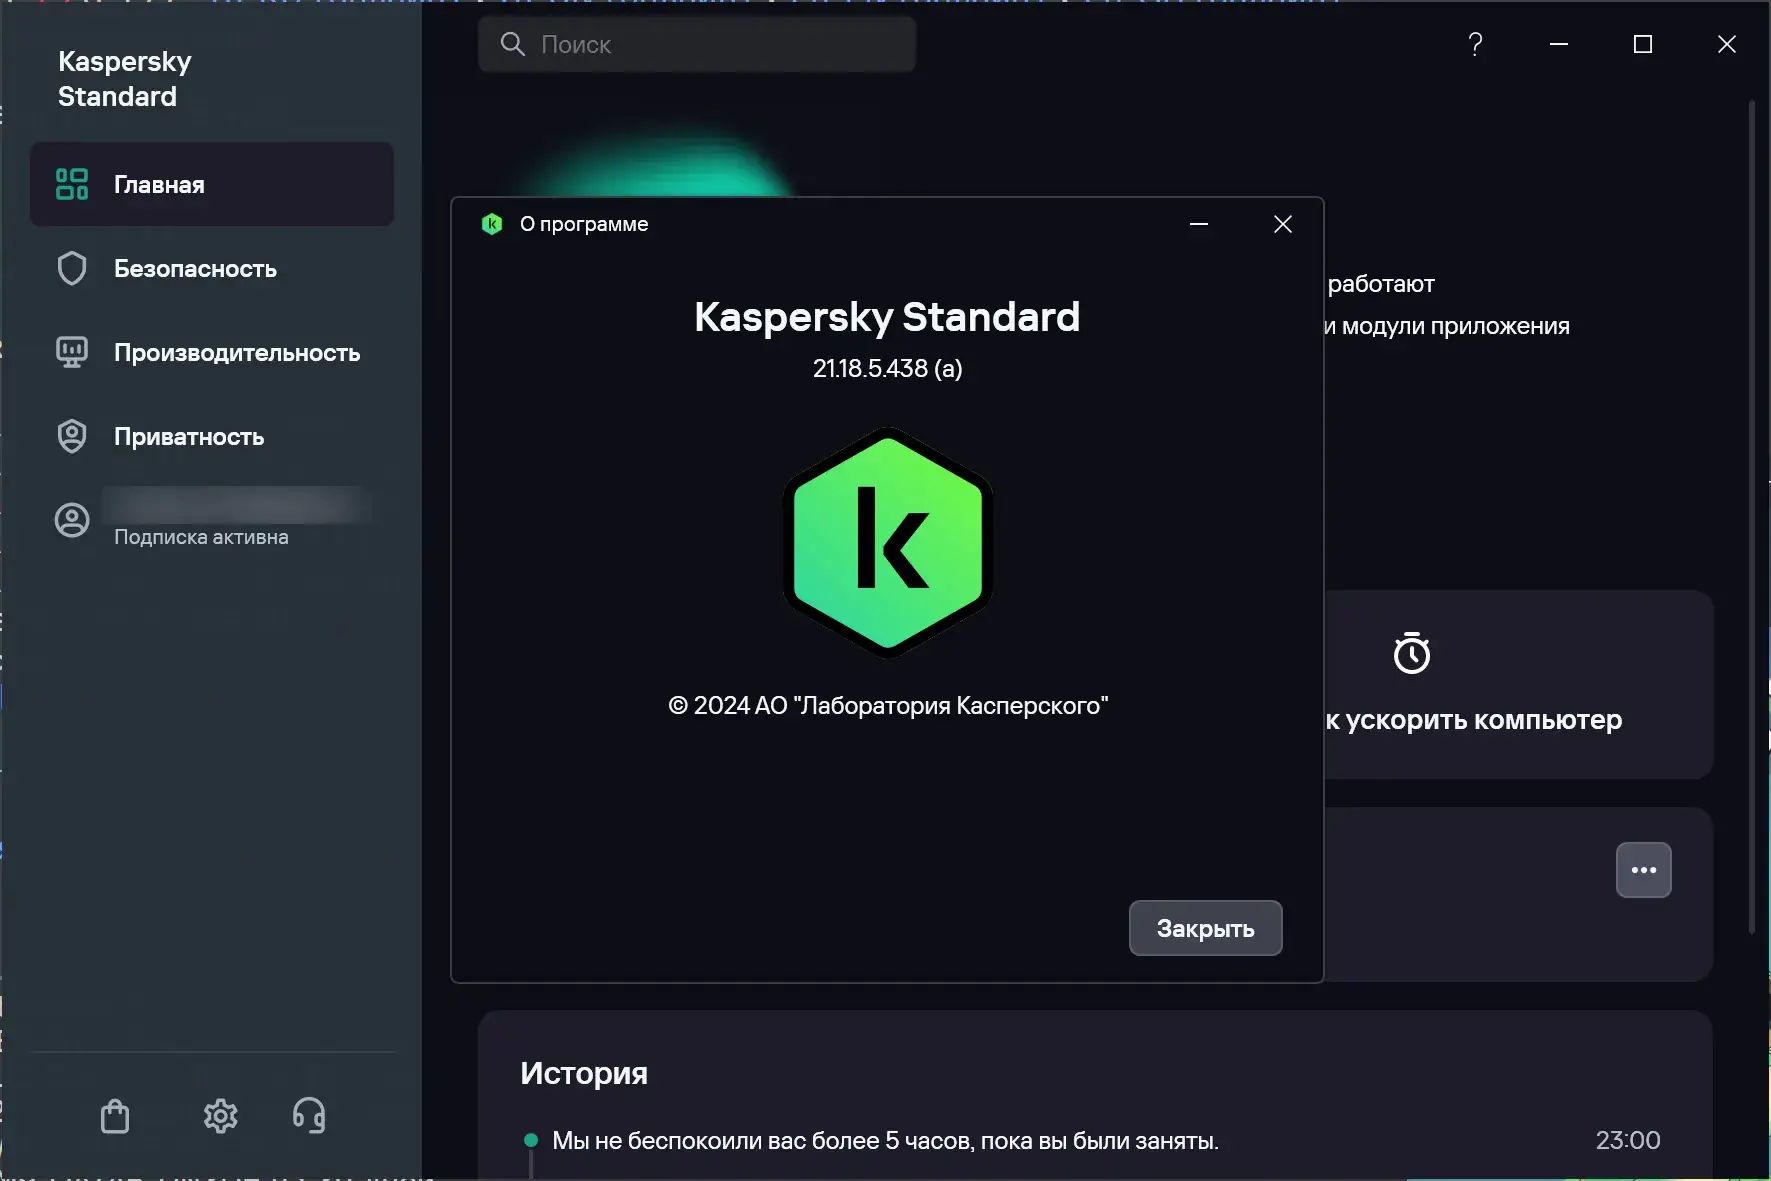The image size is (1771, 1181).
Task: Click the Подписка активна account status
Action: [x=201, y=537]
